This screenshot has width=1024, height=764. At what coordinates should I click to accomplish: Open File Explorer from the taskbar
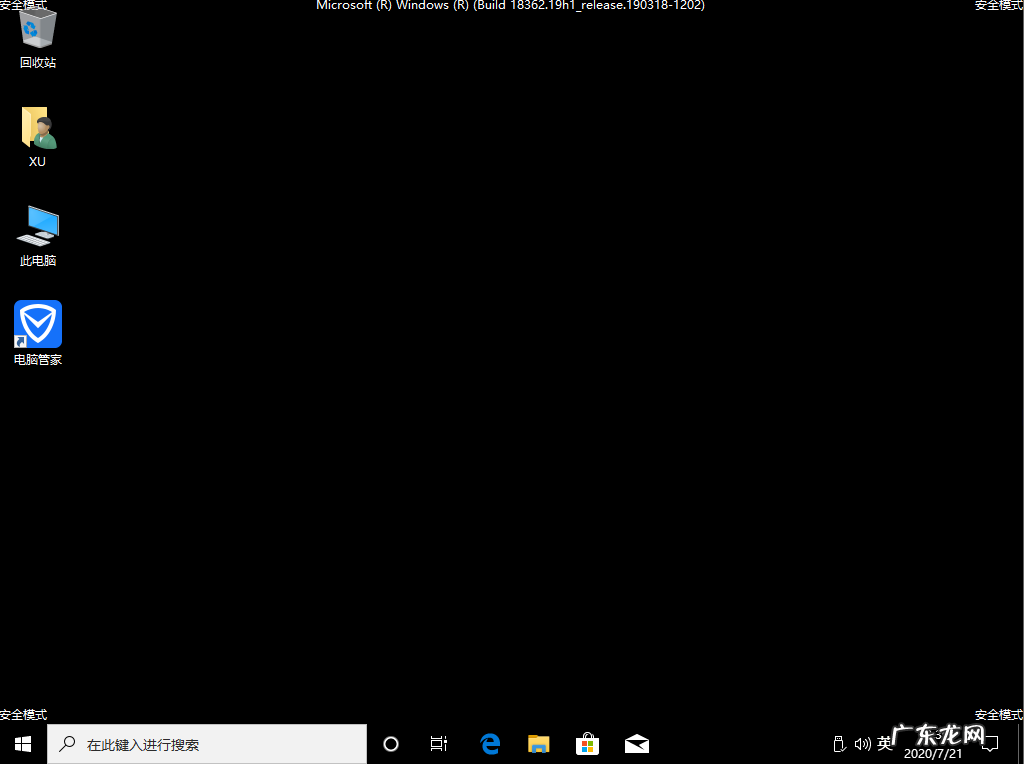click(x=538, y=744)
